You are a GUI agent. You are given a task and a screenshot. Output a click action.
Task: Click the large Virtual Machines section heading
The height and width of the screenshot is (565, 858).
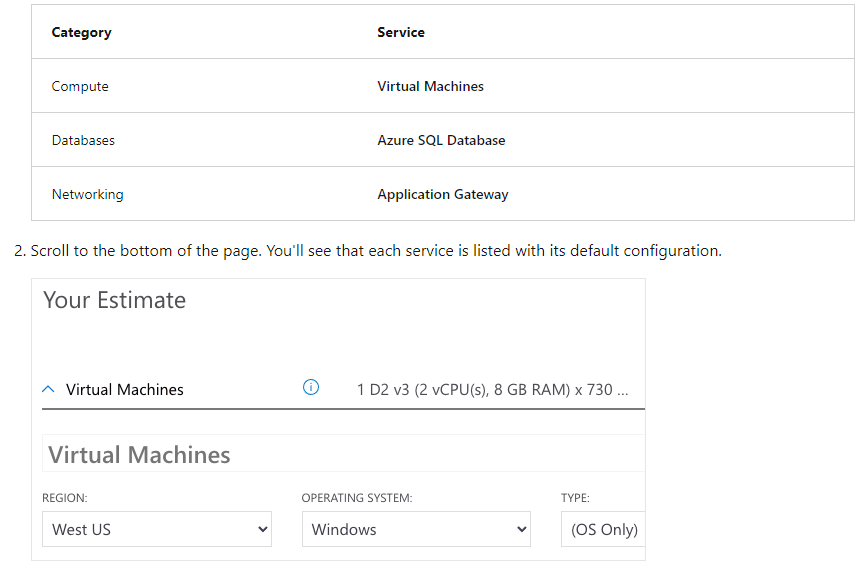139,455
